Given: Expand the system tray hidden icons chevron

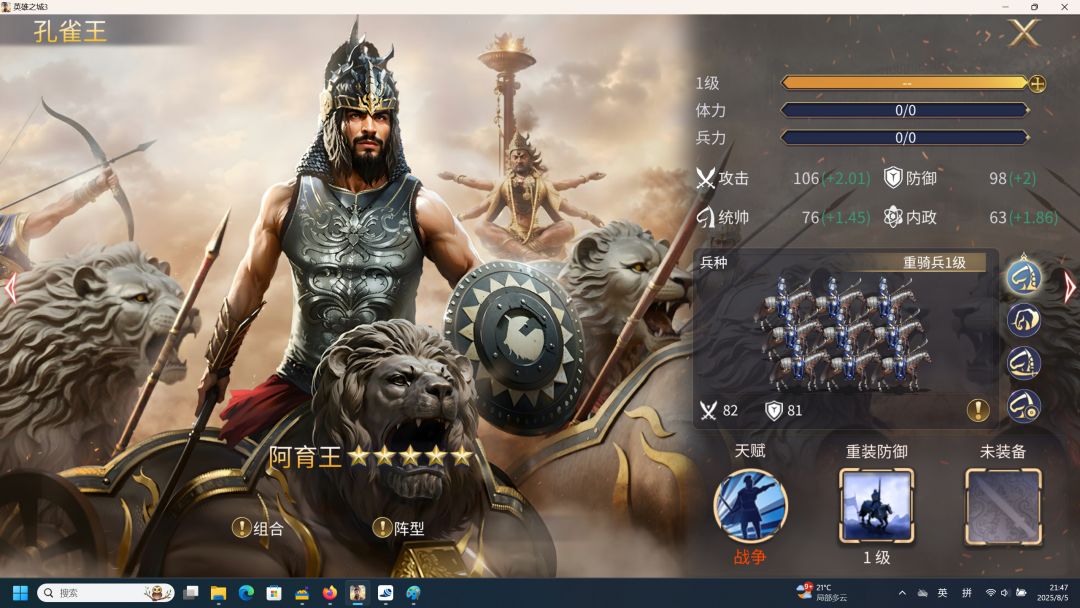Looking at the screenshot, I should (902, 593).
